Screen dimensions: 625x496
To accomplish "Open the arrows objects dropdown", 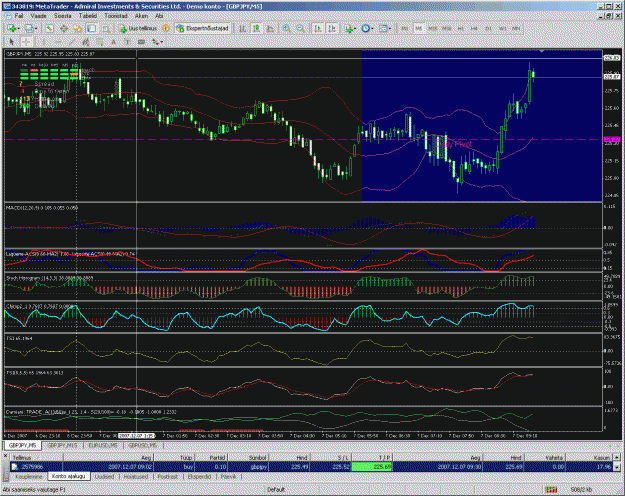I will (x=157, y=41).
